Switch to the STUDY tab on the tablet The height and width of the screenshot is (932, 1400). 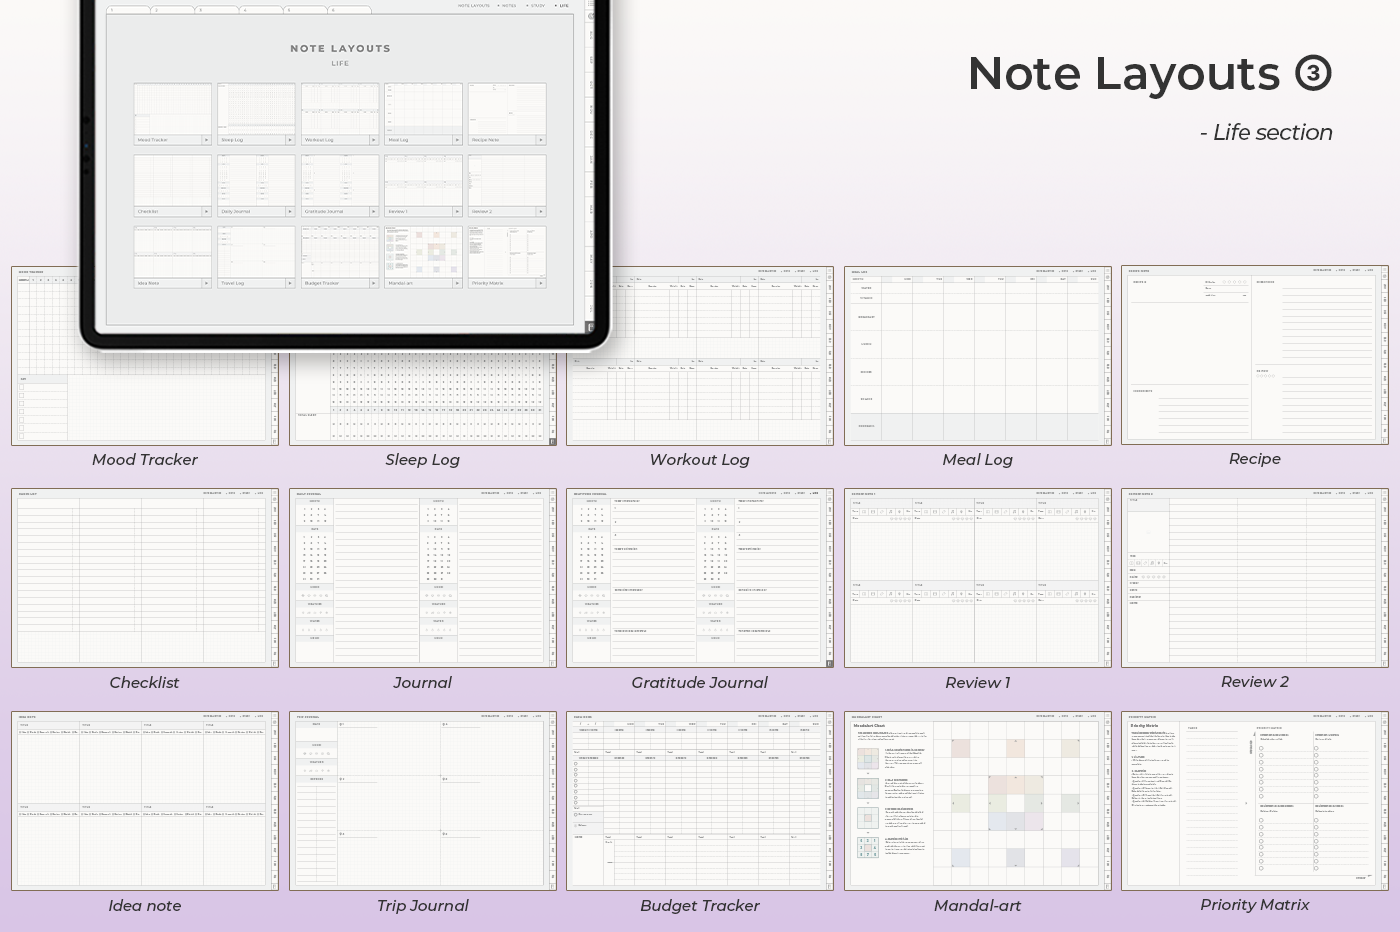[x=538, y=6]
